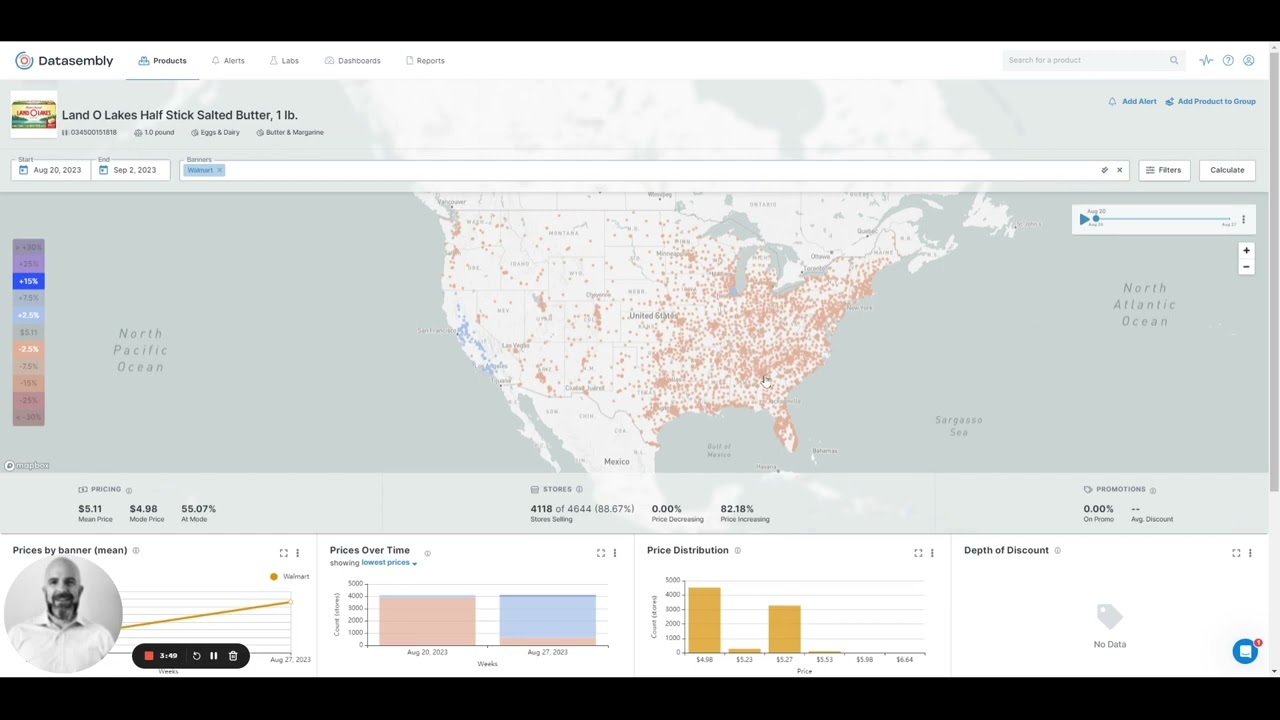Screen dimensions: 1280x720
Task: Expand Depth of Discount chart fullscreen
Action: coord(1236,553)
